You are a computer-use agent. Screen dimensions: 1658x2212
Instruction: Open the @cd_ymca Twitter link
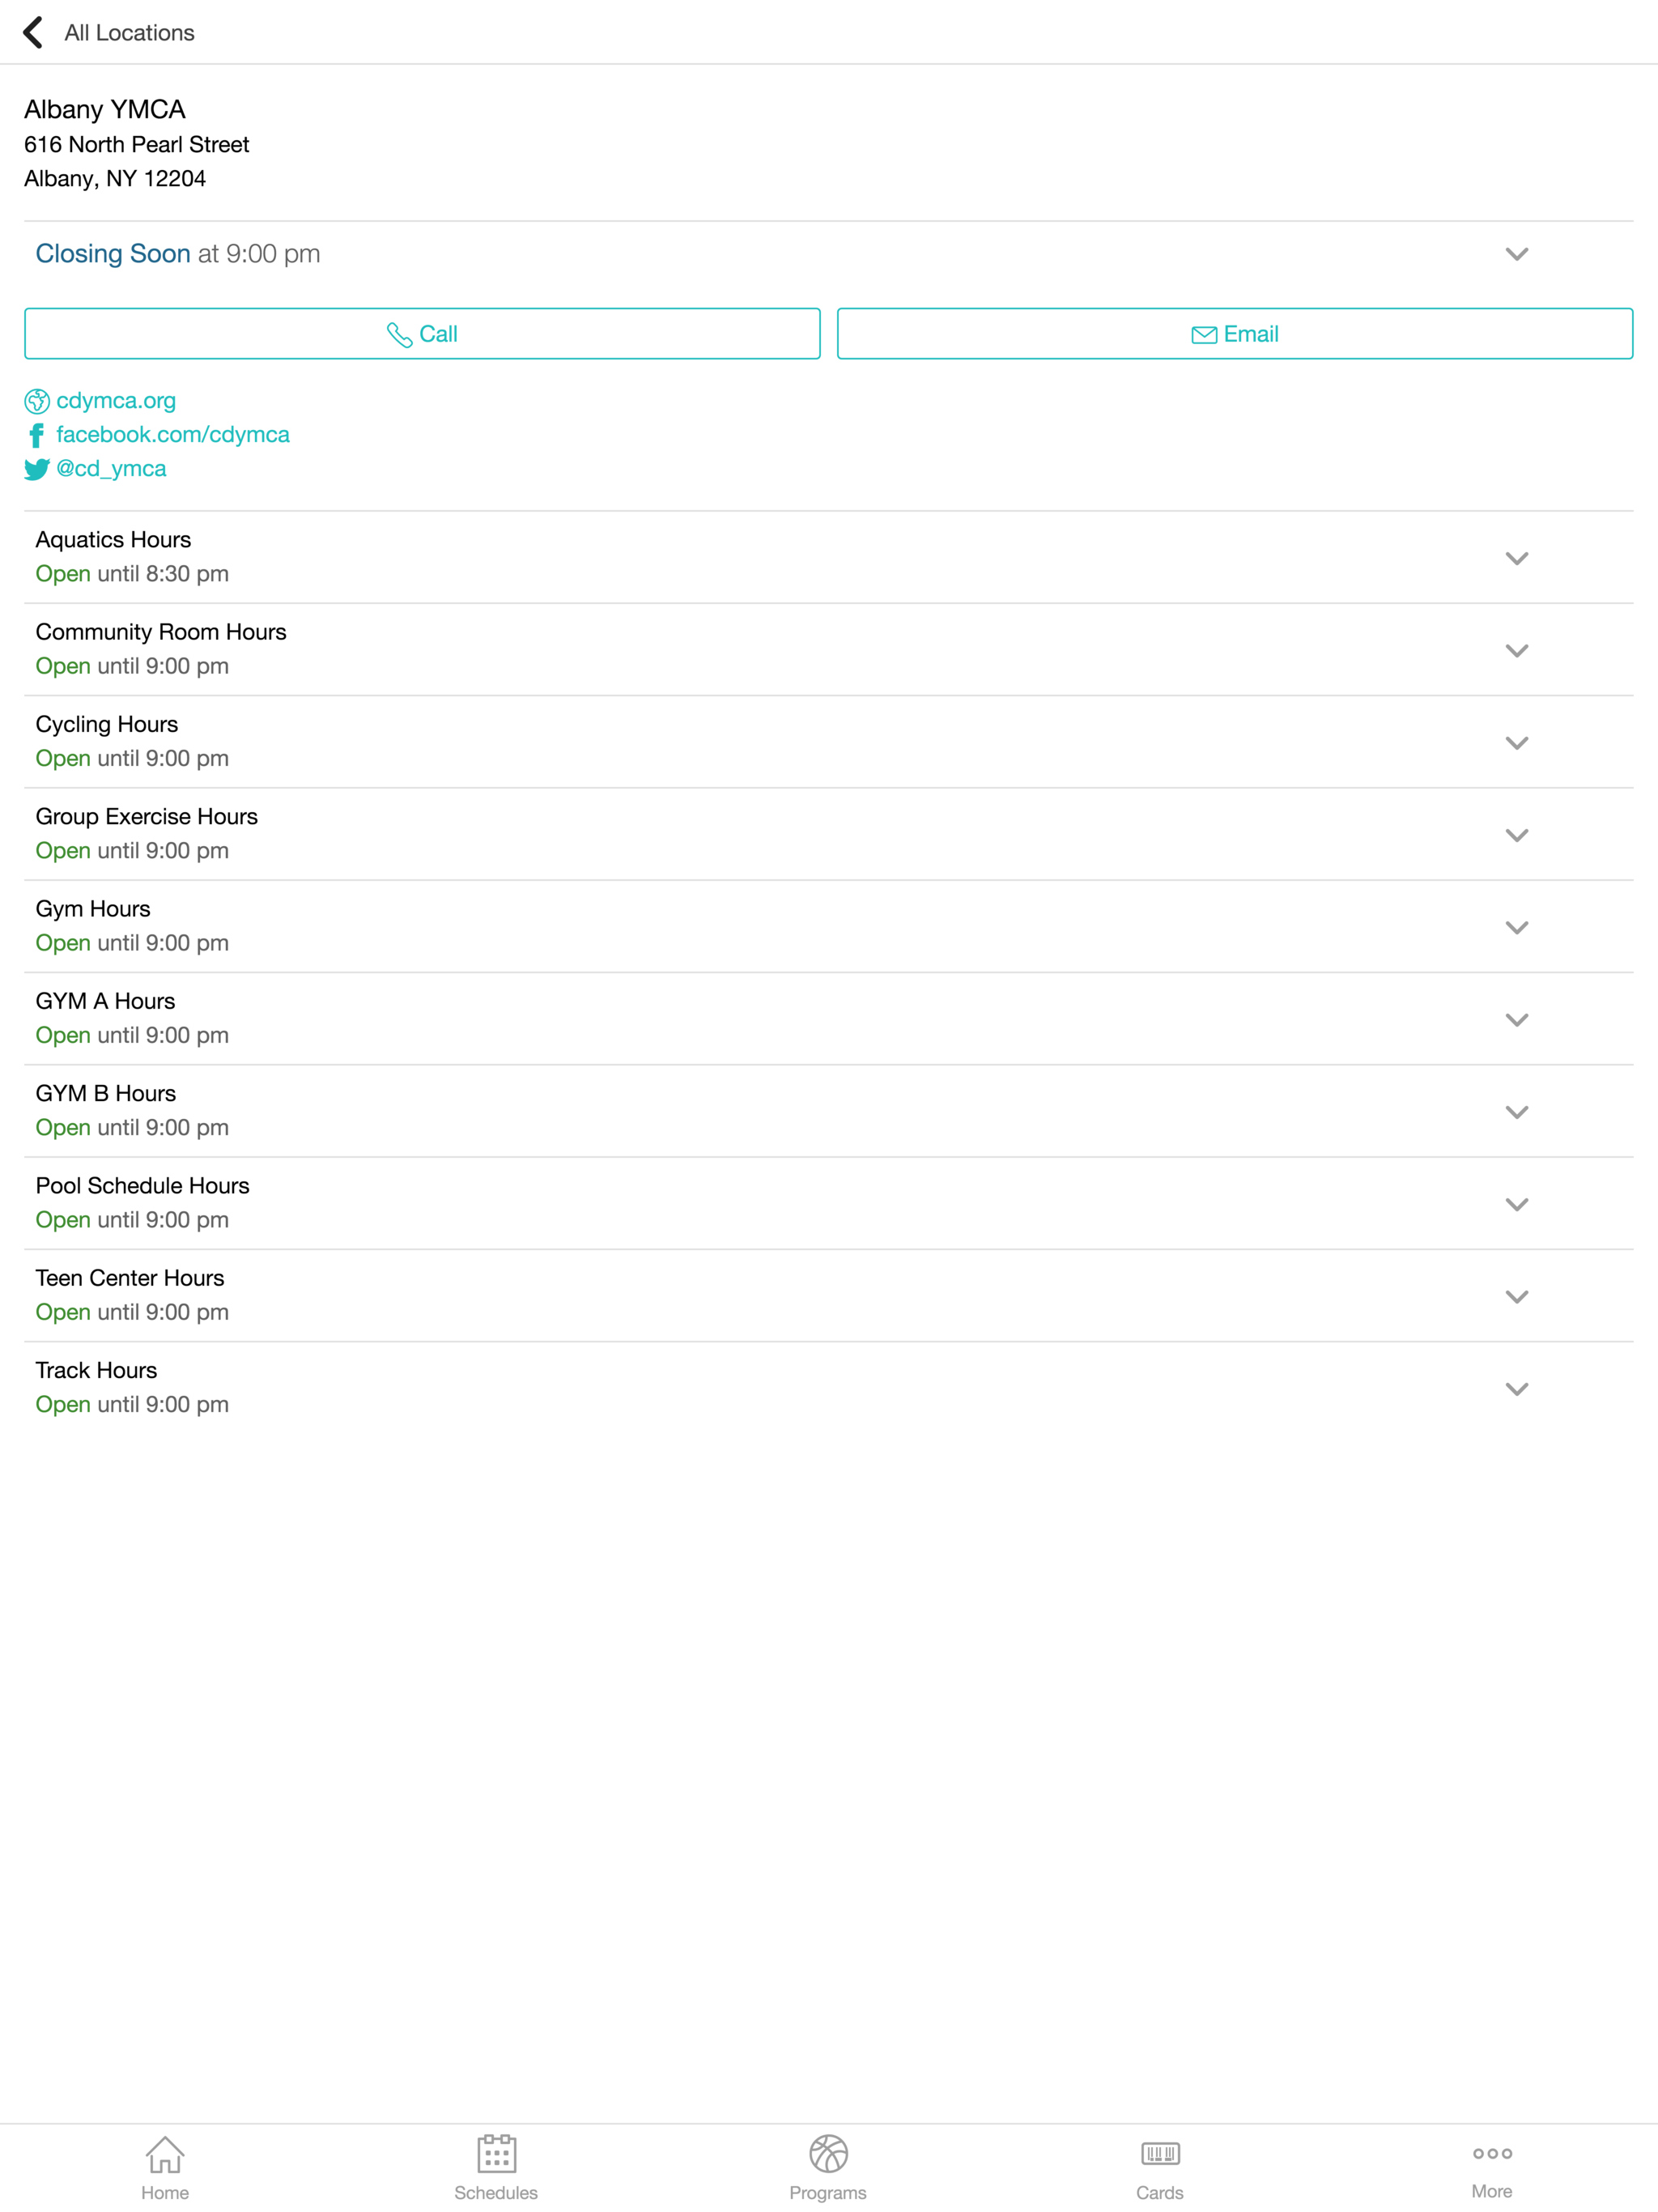click(111, 469)
